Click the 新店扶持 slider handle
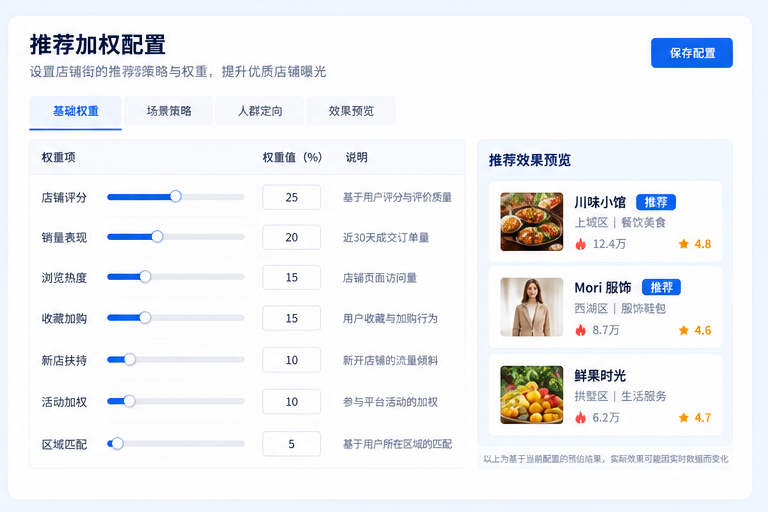Viewport: 768px width, 512px height. tap(130, 360)
